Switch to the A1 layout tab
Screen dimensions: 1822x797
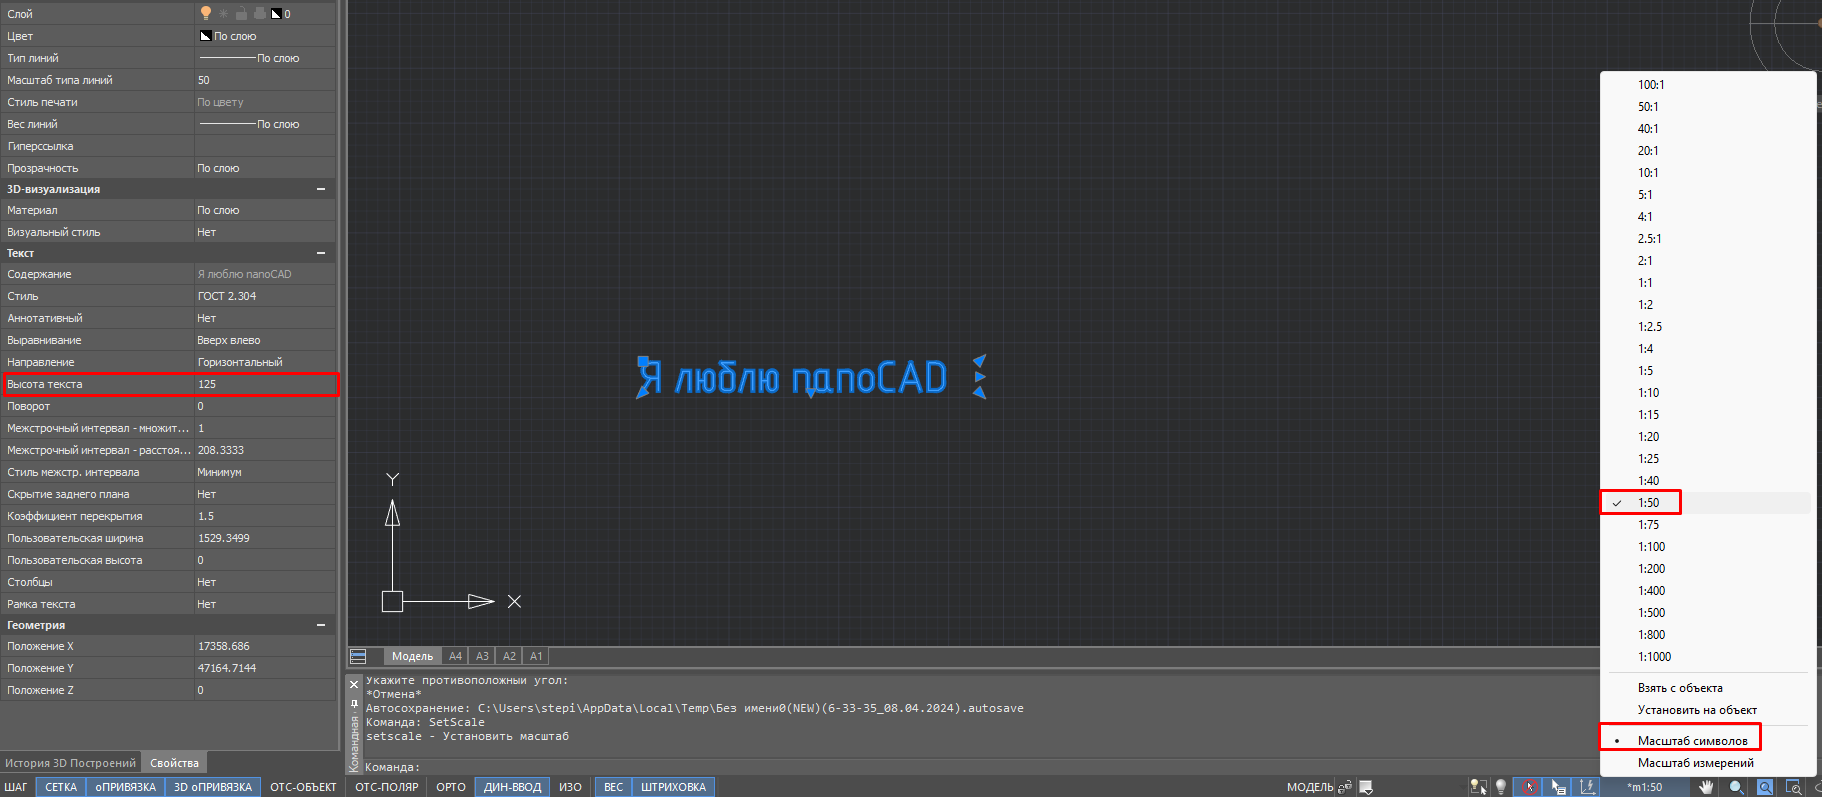(x=537, y=656)
